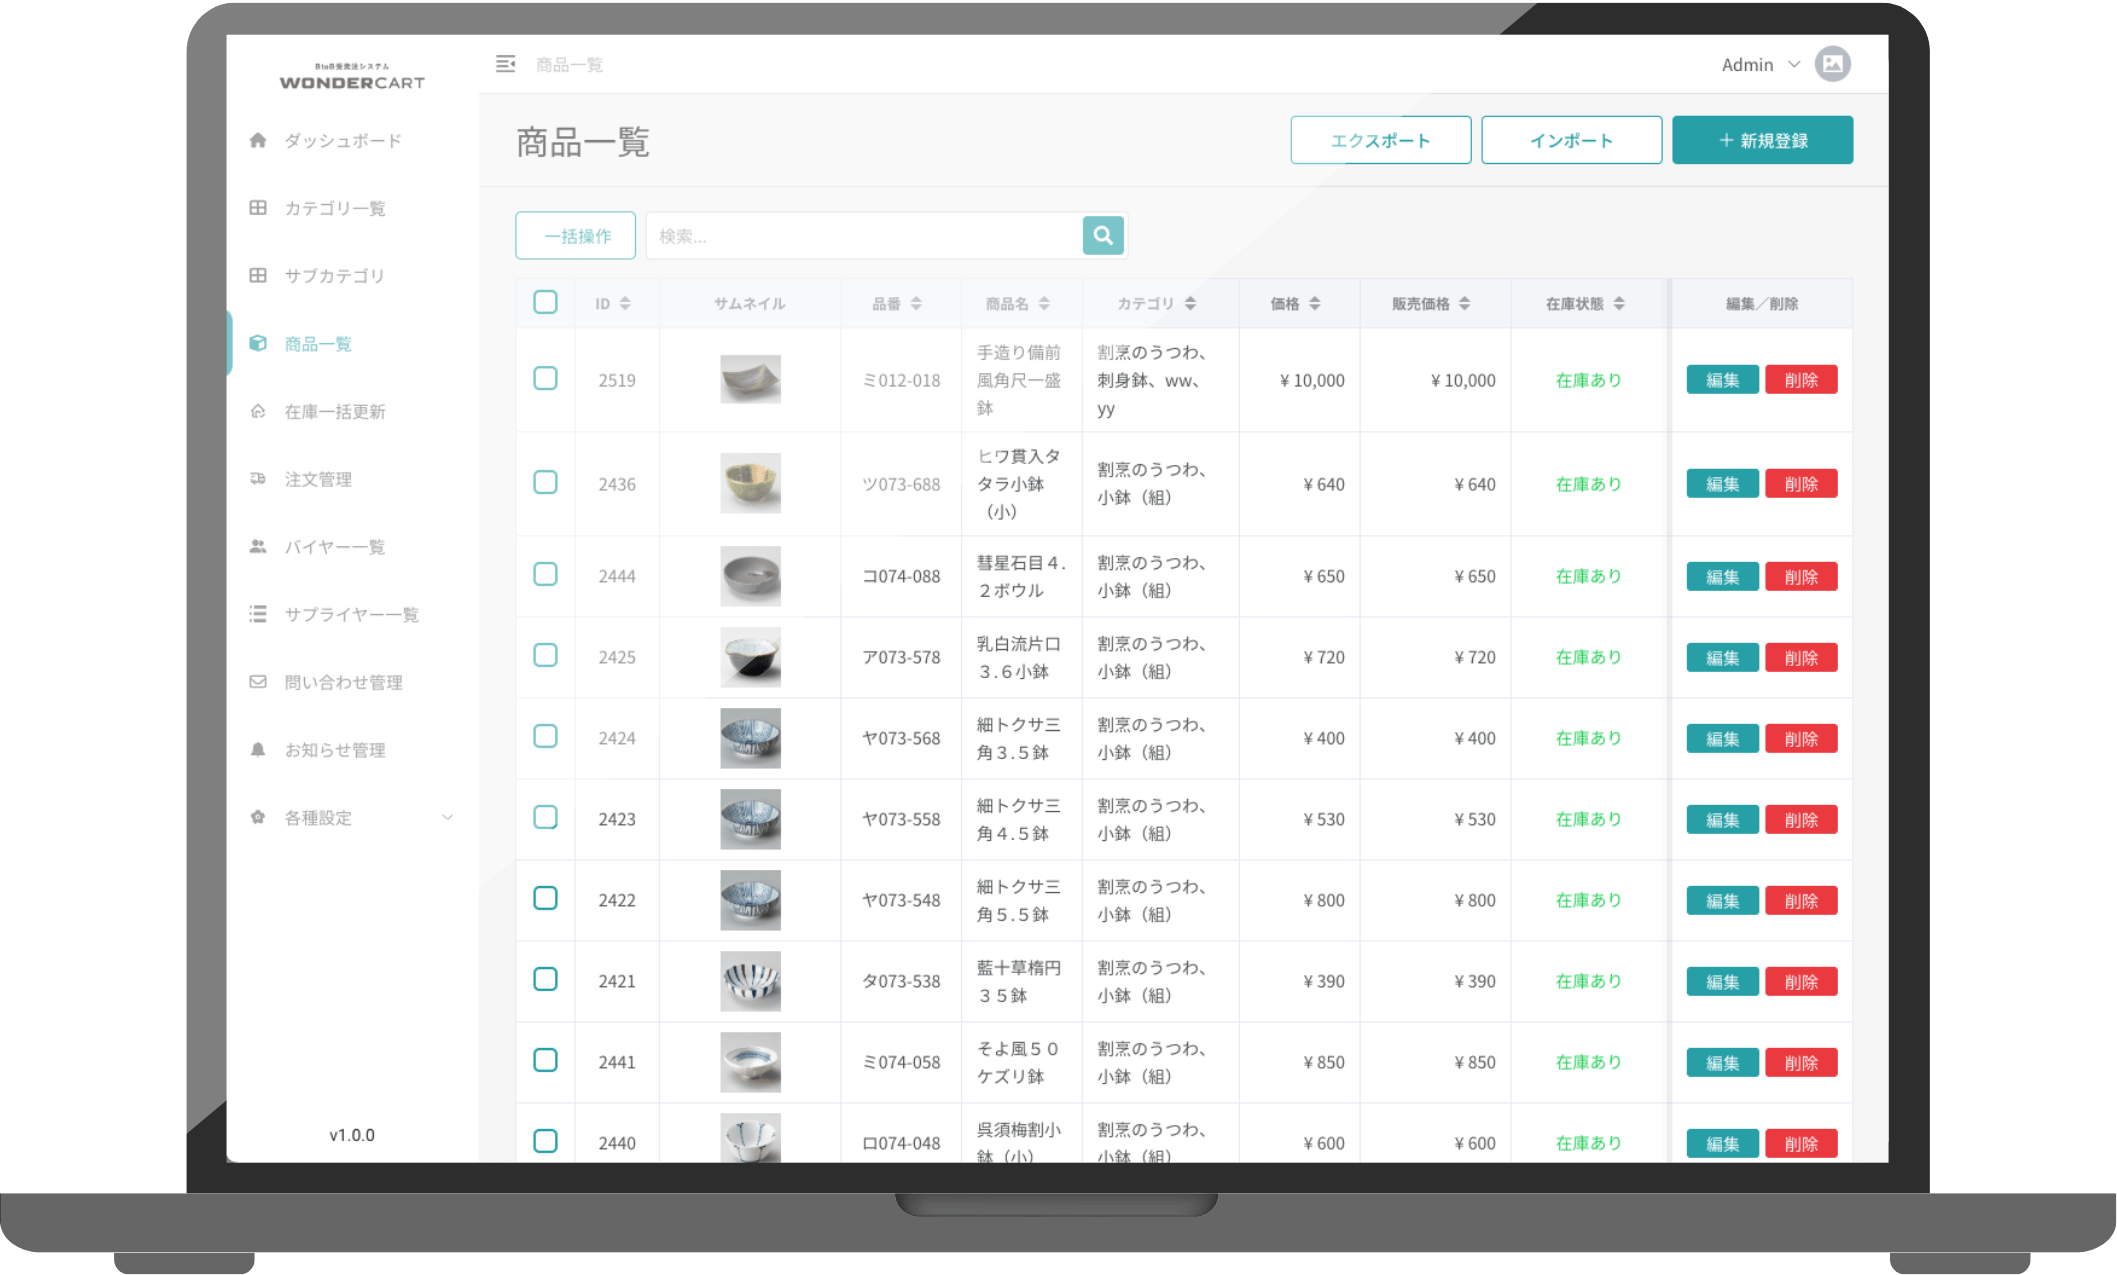Check the box for product 2425

(x=545, y=655)
